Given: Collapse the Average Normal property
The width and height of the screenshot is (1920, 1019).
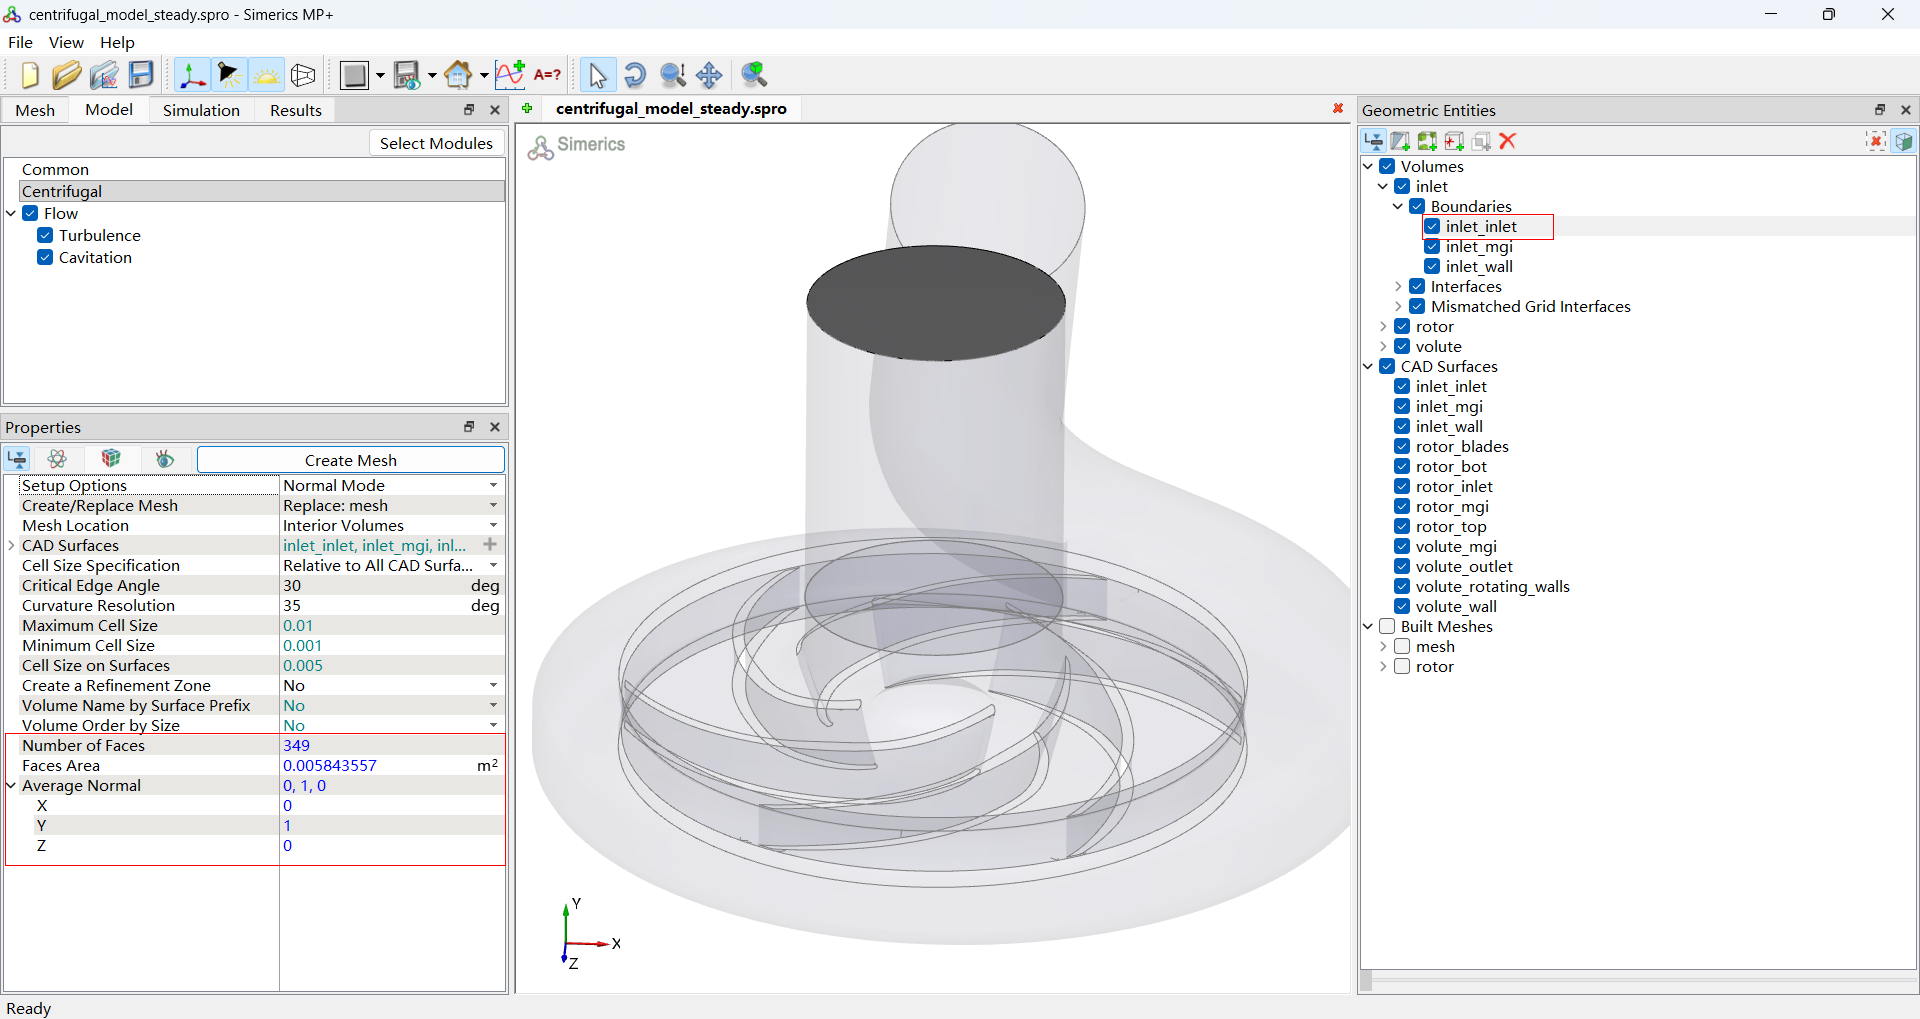Looking at the screenshot, I should (x=11, y=786).
